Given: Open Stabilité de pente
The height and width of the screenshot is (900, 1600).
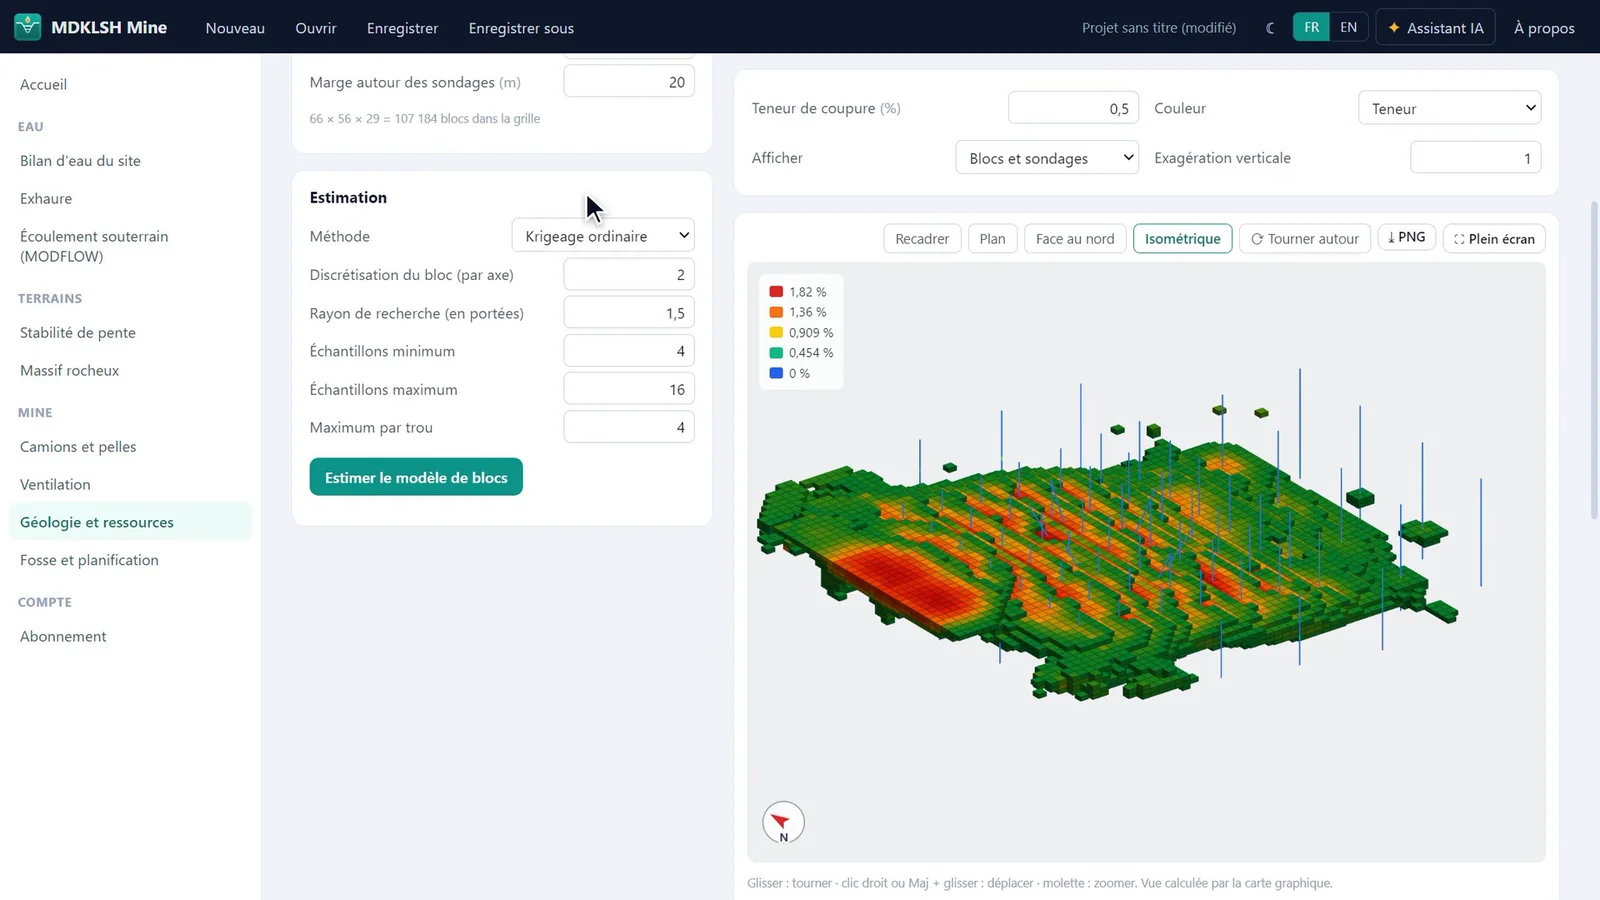Looking at the screenshot, I should pos(130,332).
